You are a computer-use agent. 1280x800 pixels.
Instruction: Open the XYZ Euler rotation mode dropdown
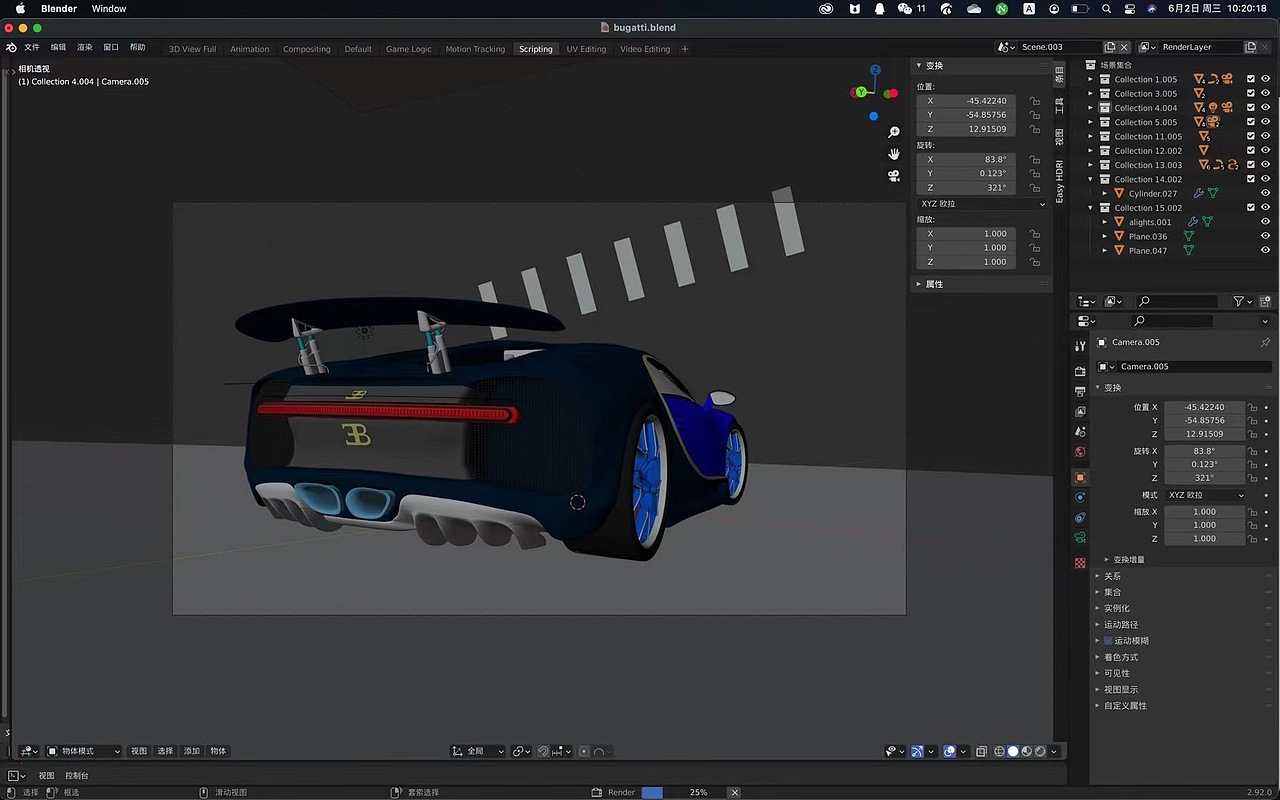click(982, 203)
